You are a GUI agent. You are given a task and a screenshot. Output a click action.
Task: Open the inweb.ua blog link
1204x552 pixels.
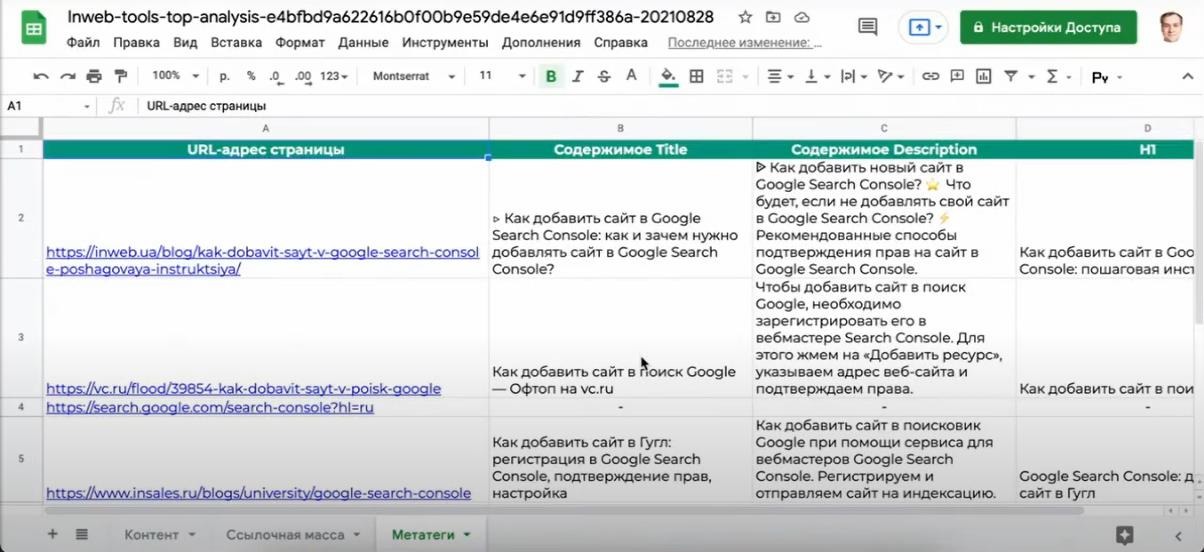262,260
